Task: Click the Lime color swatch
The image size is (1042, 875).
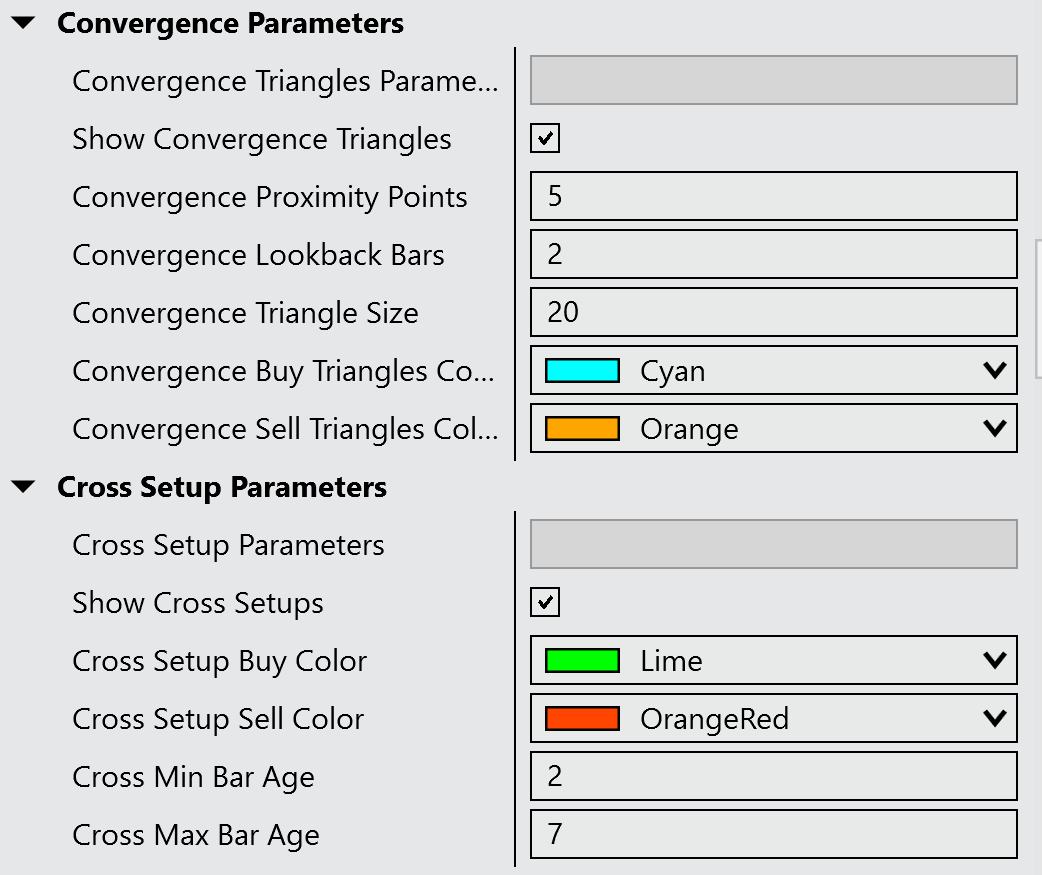Action: pyautogui.click(x=582, y=661)
